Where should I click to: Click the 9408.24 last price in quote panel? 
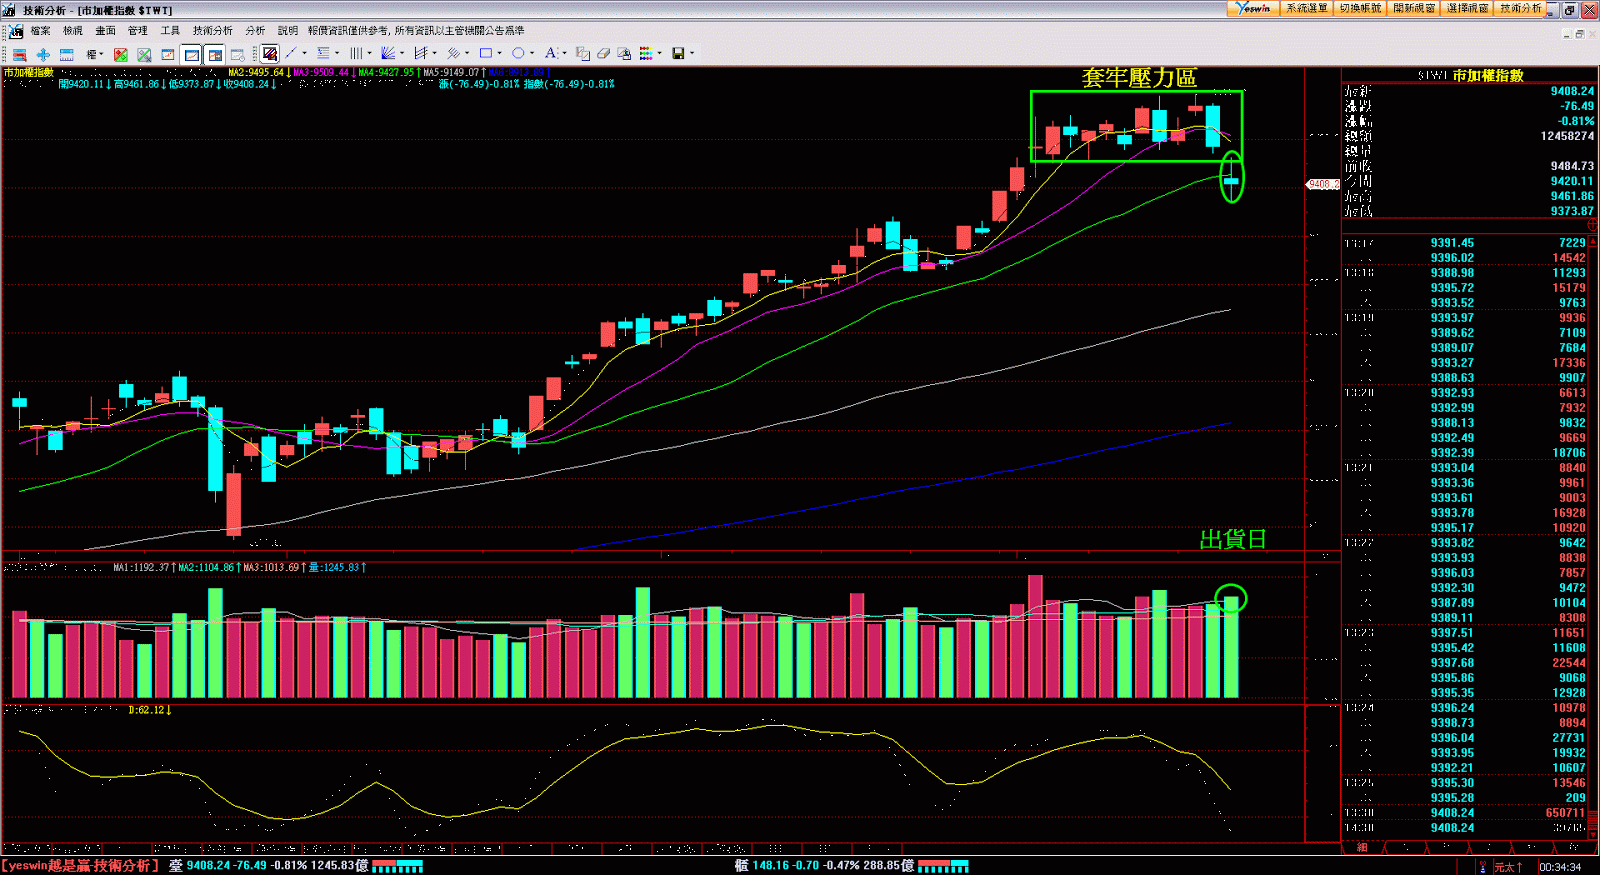pos(1572,91)
